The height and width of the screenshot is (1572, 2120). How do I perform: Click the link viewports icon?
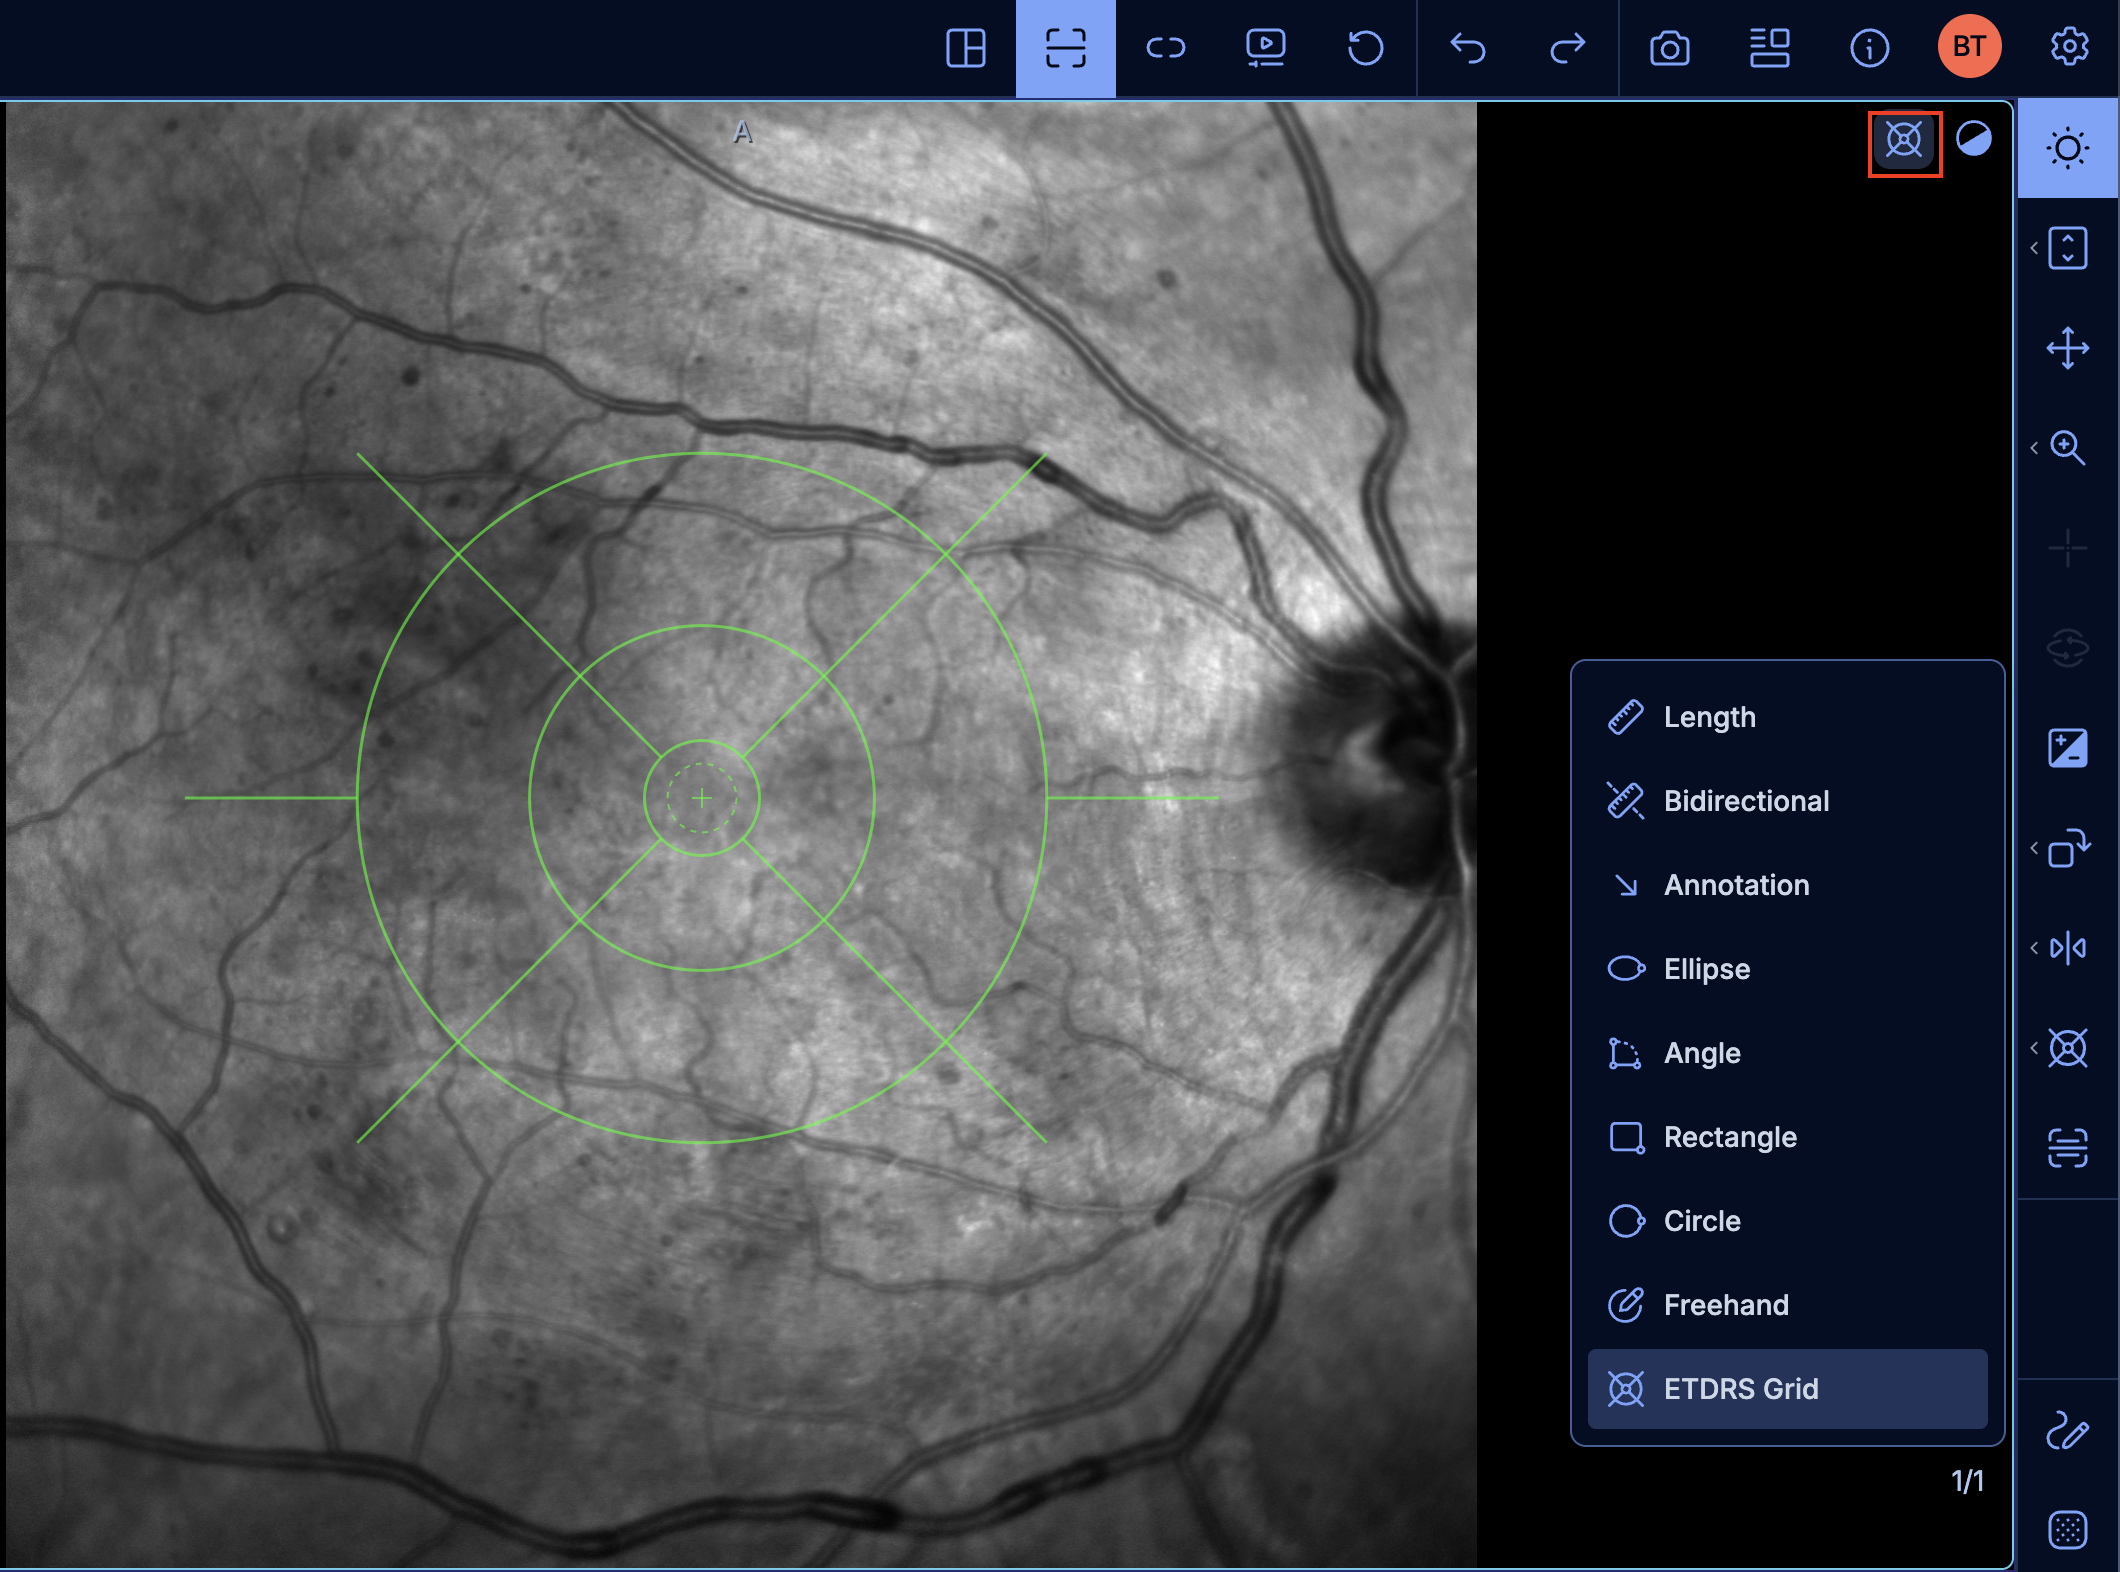[x=1166, y=48]
